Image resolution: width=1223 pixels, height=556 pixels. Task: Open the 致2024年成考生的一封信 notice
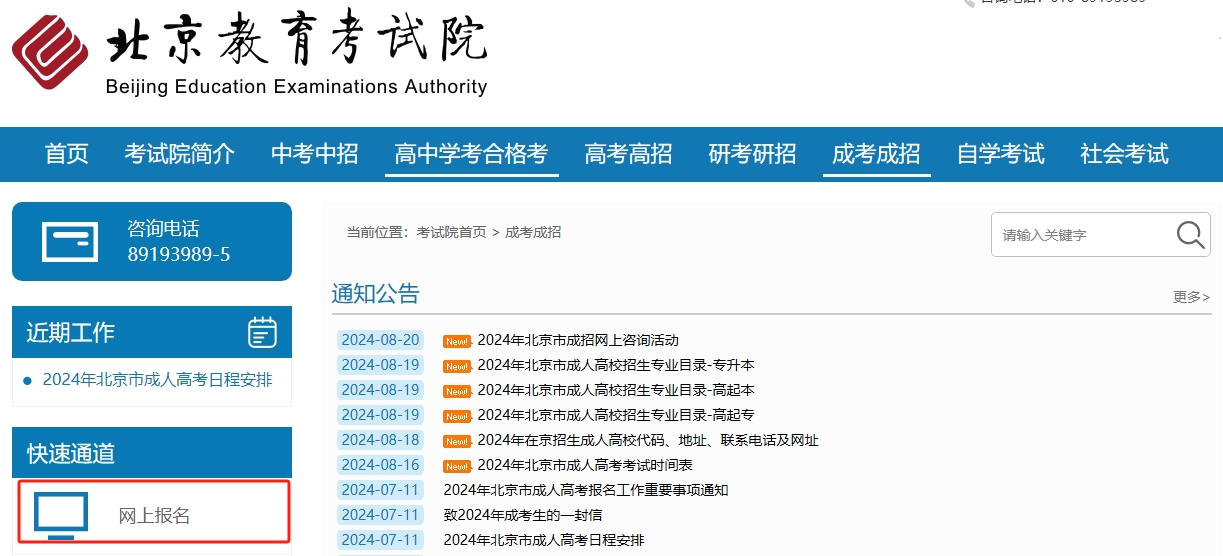pyautogui.click(x=523, y=515)
